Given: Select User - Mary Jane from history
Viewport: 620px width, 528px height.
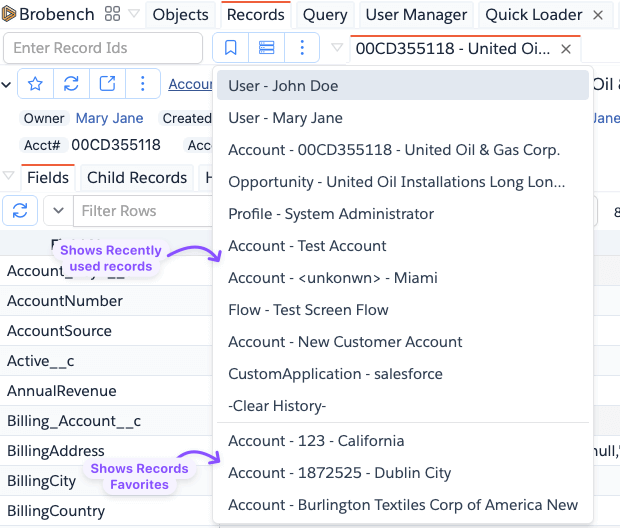Looking at the screenshot, I should pos(403,118).
